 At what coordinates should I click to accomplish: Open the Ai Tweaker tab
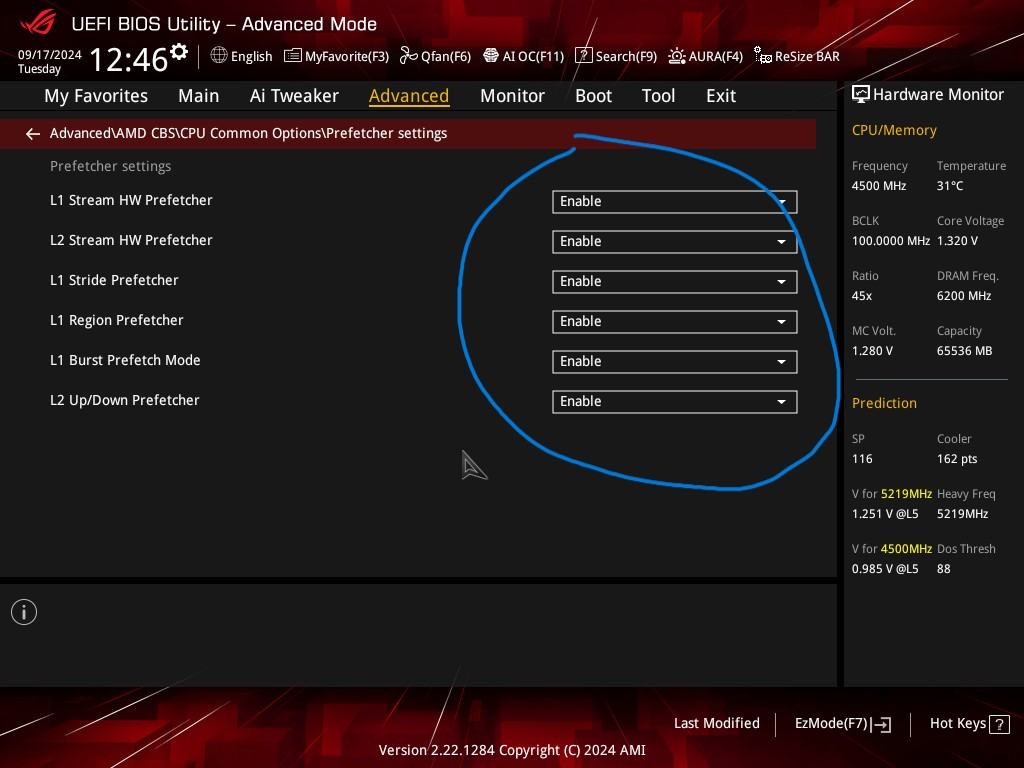pyautogui.click(x=294, y=96)
